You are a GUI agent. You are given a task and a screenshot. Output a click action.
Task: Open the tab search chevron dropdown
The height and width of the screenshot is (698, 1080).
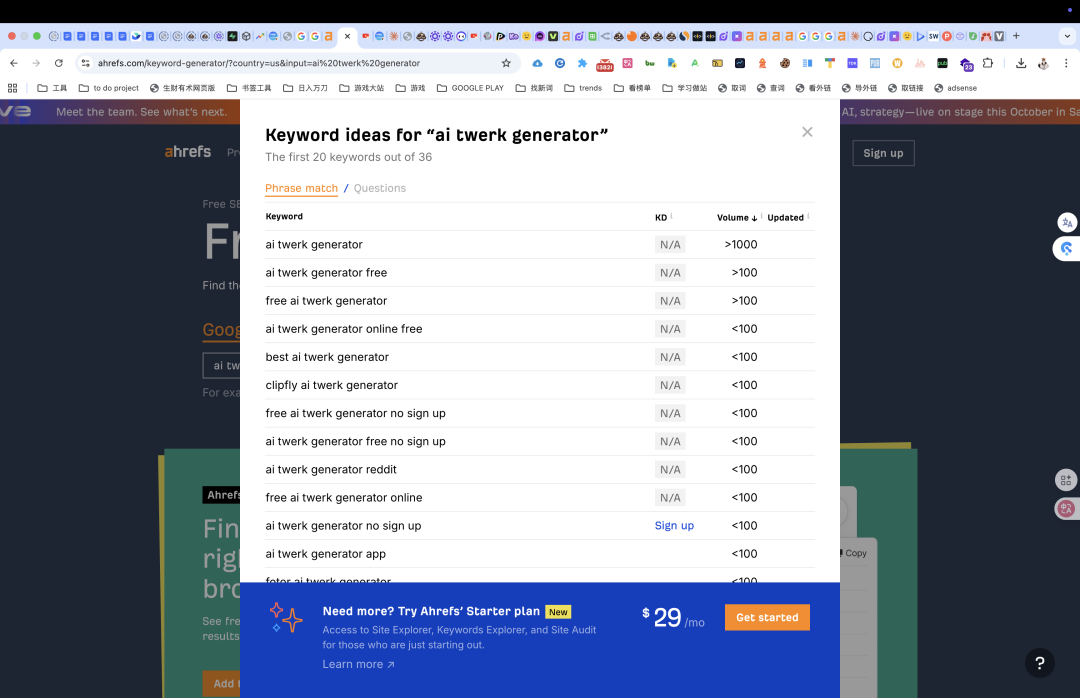tap(1067, 36)
